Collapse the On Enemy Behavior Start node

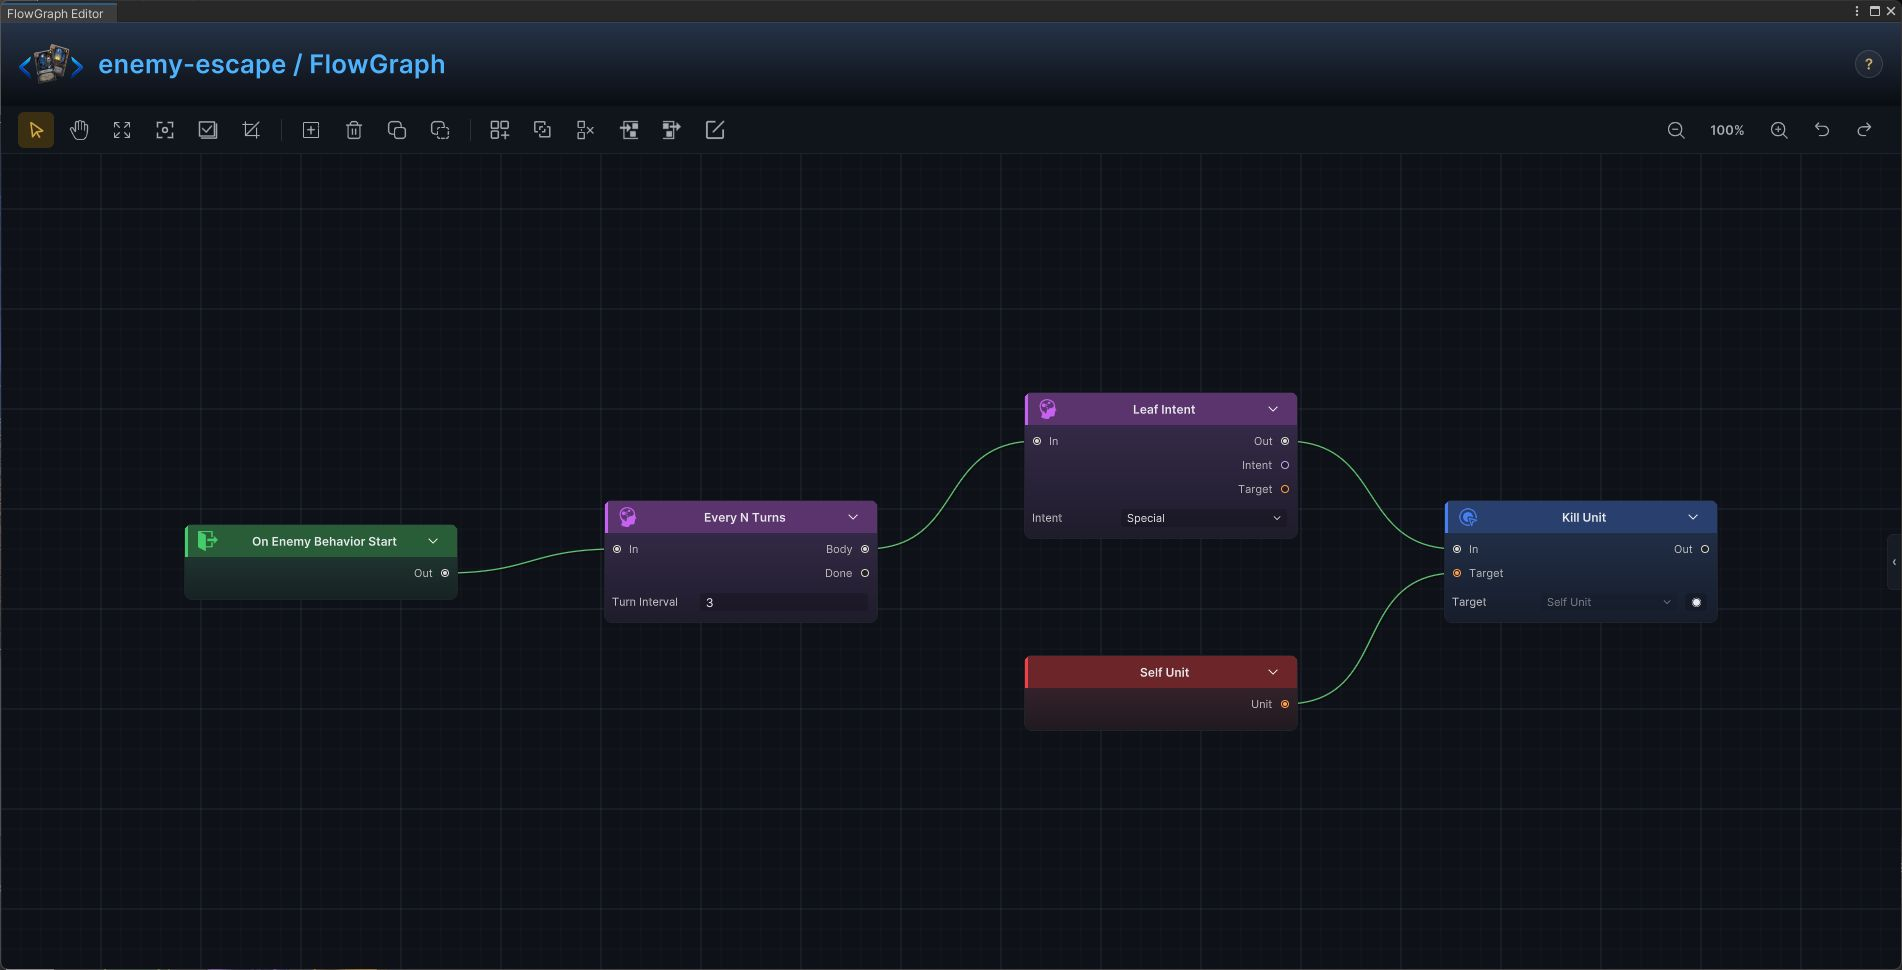pos(433,541)
